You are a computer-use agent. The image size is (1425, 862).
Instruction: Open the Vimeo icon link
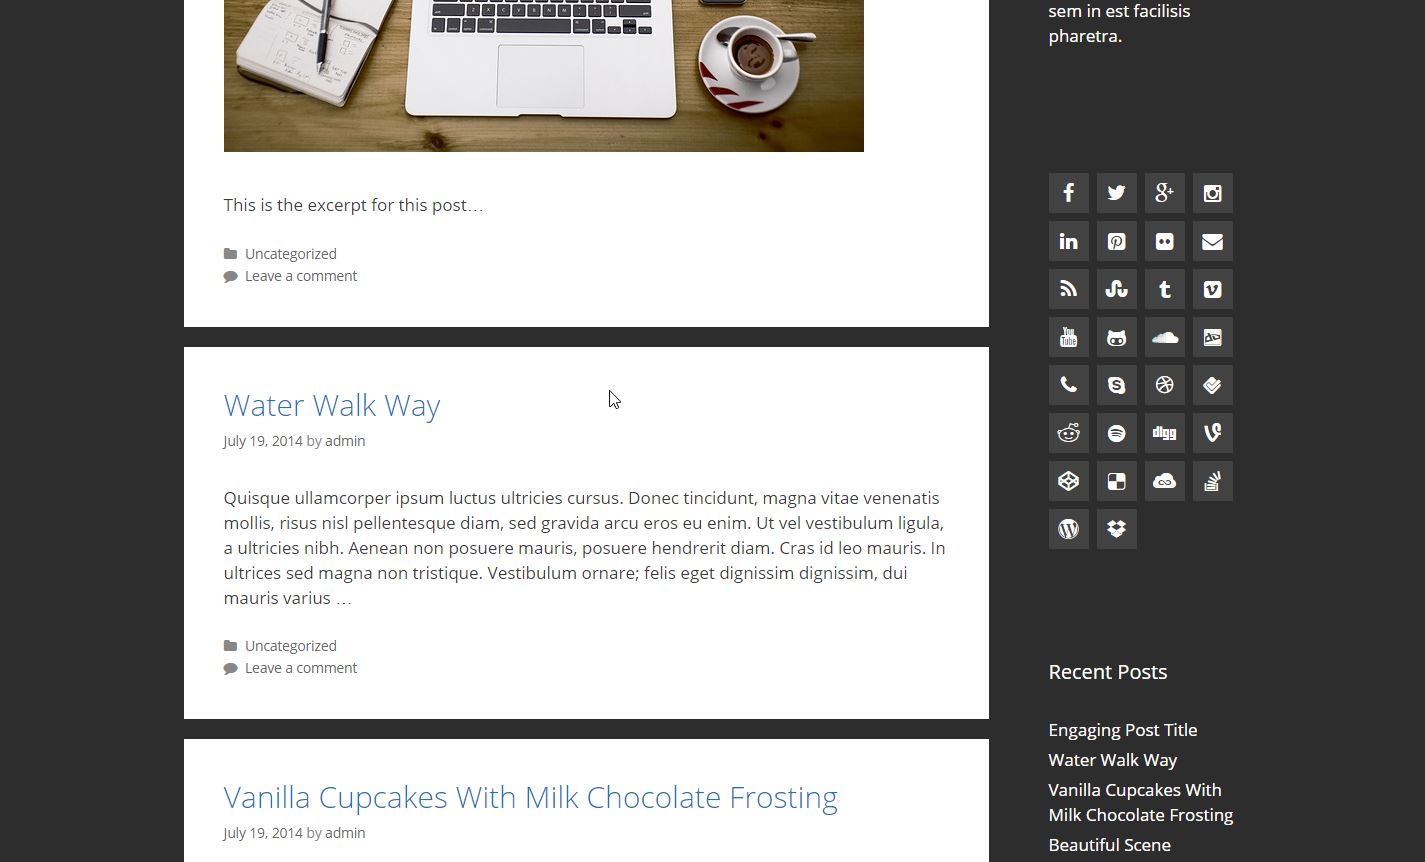click(1212, 289)
